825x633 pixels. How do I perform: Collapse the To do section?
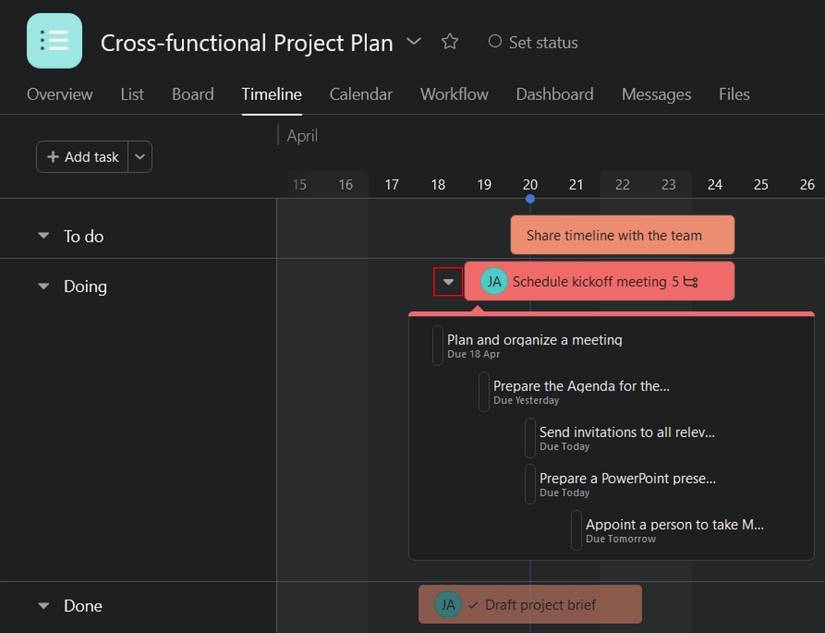pyautogui.click(x=44, y=236)
